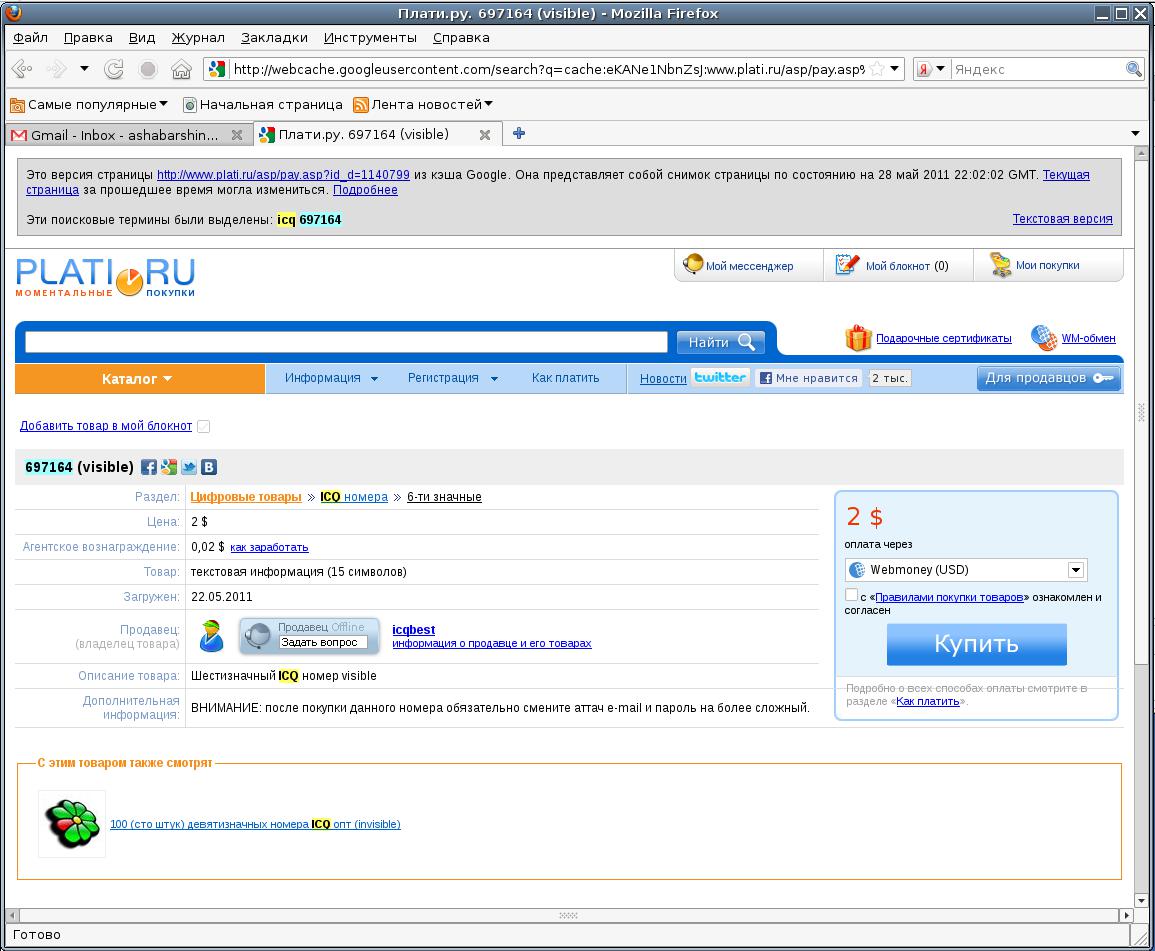Screen dimensions: 1155x951
Task: Click the ICQ flower thumbnail
Action: pos(71,824)
